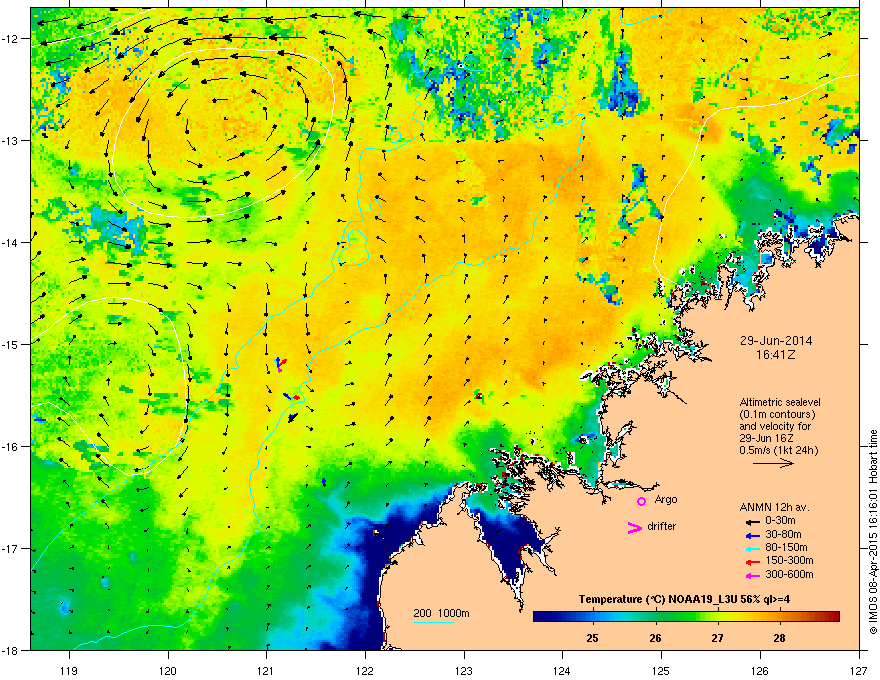Click the latitude axis label -12
The image size is (880, 680).
pyautogui.click(x=12, y=39)
